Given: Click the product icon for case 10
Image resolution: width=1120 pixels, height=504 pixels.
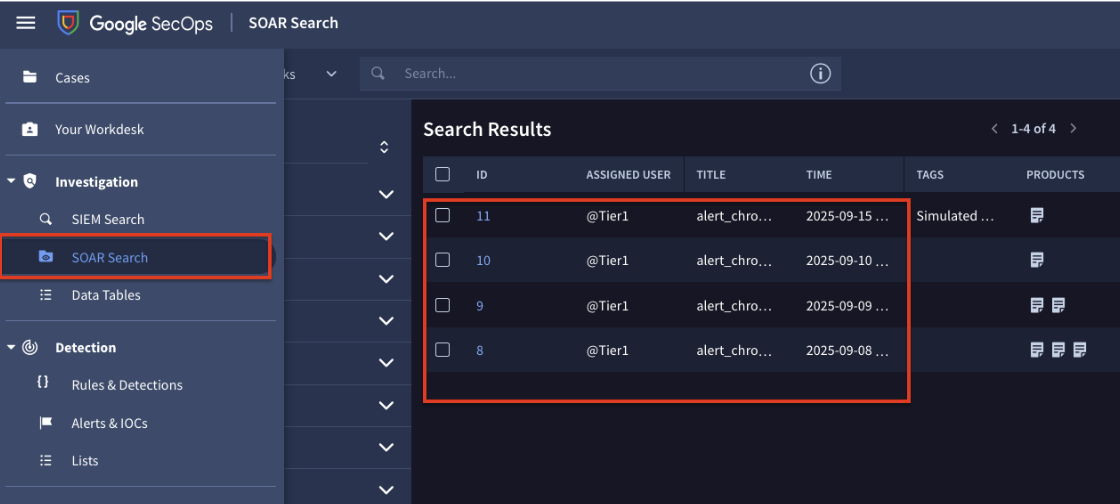Looking at the screenshot, I should pyautogui.click(x=1037, y=260).
